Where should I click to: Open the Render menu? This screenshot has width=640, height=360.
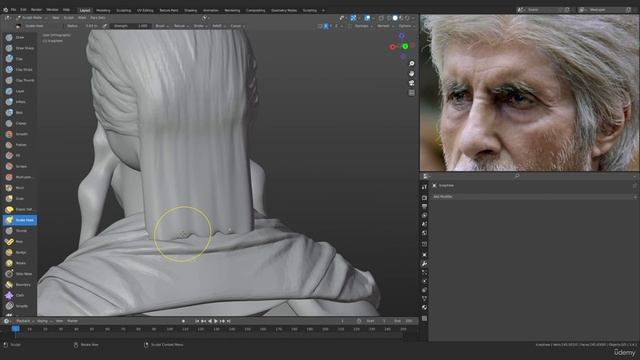tap(36, 10)
